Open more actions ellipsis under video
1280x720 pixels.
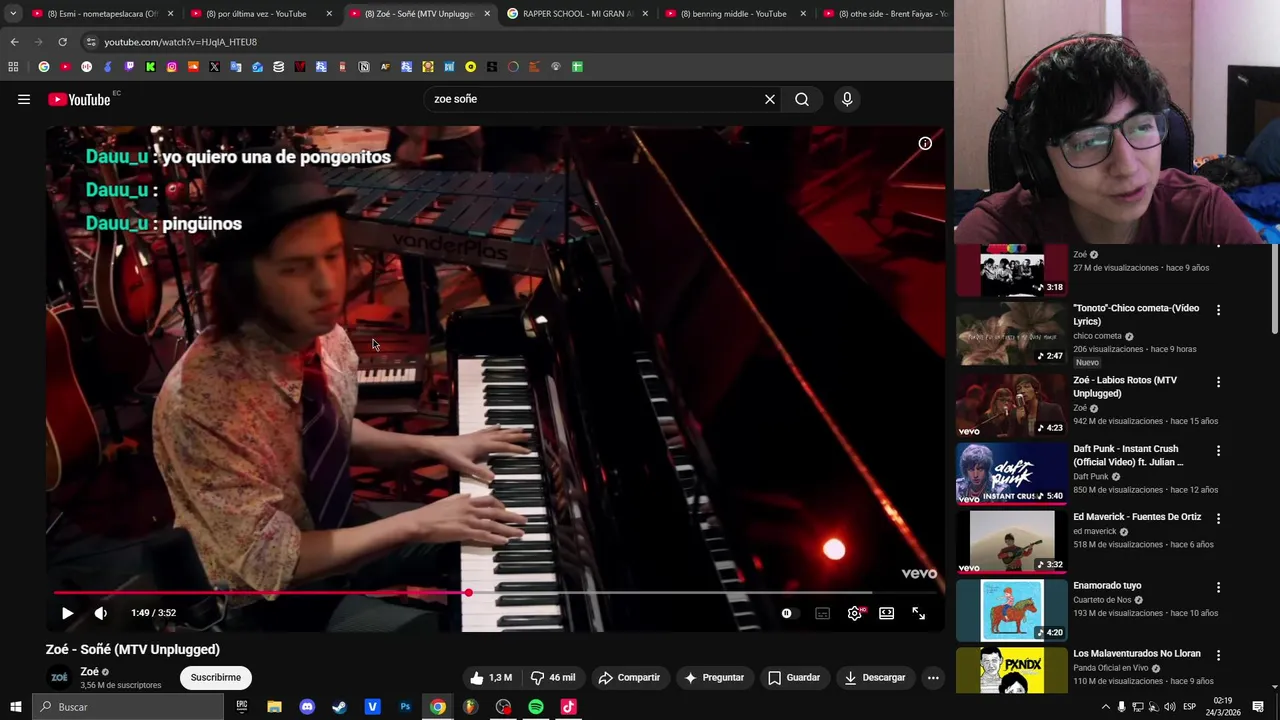point(933,677)
